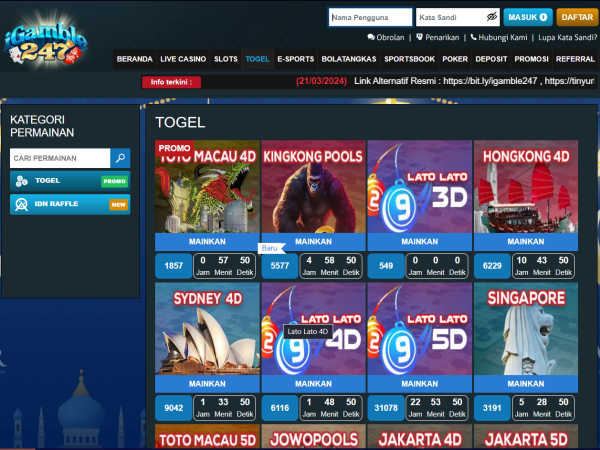This screenshot has width=600, height=450.
Task: Open Toto Macau 5D game thumbnail
Action: tap(207, 436)
